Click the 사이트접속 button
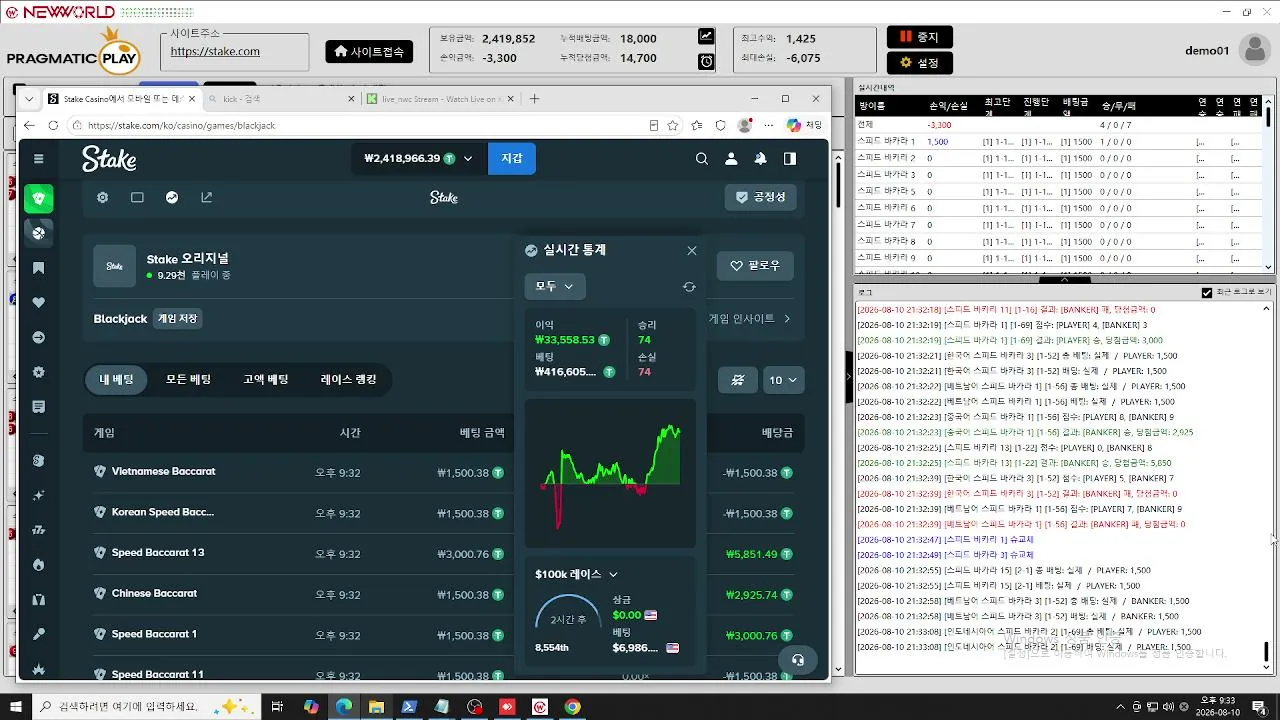The image size is (1280, 720). (x=369, y=52)
